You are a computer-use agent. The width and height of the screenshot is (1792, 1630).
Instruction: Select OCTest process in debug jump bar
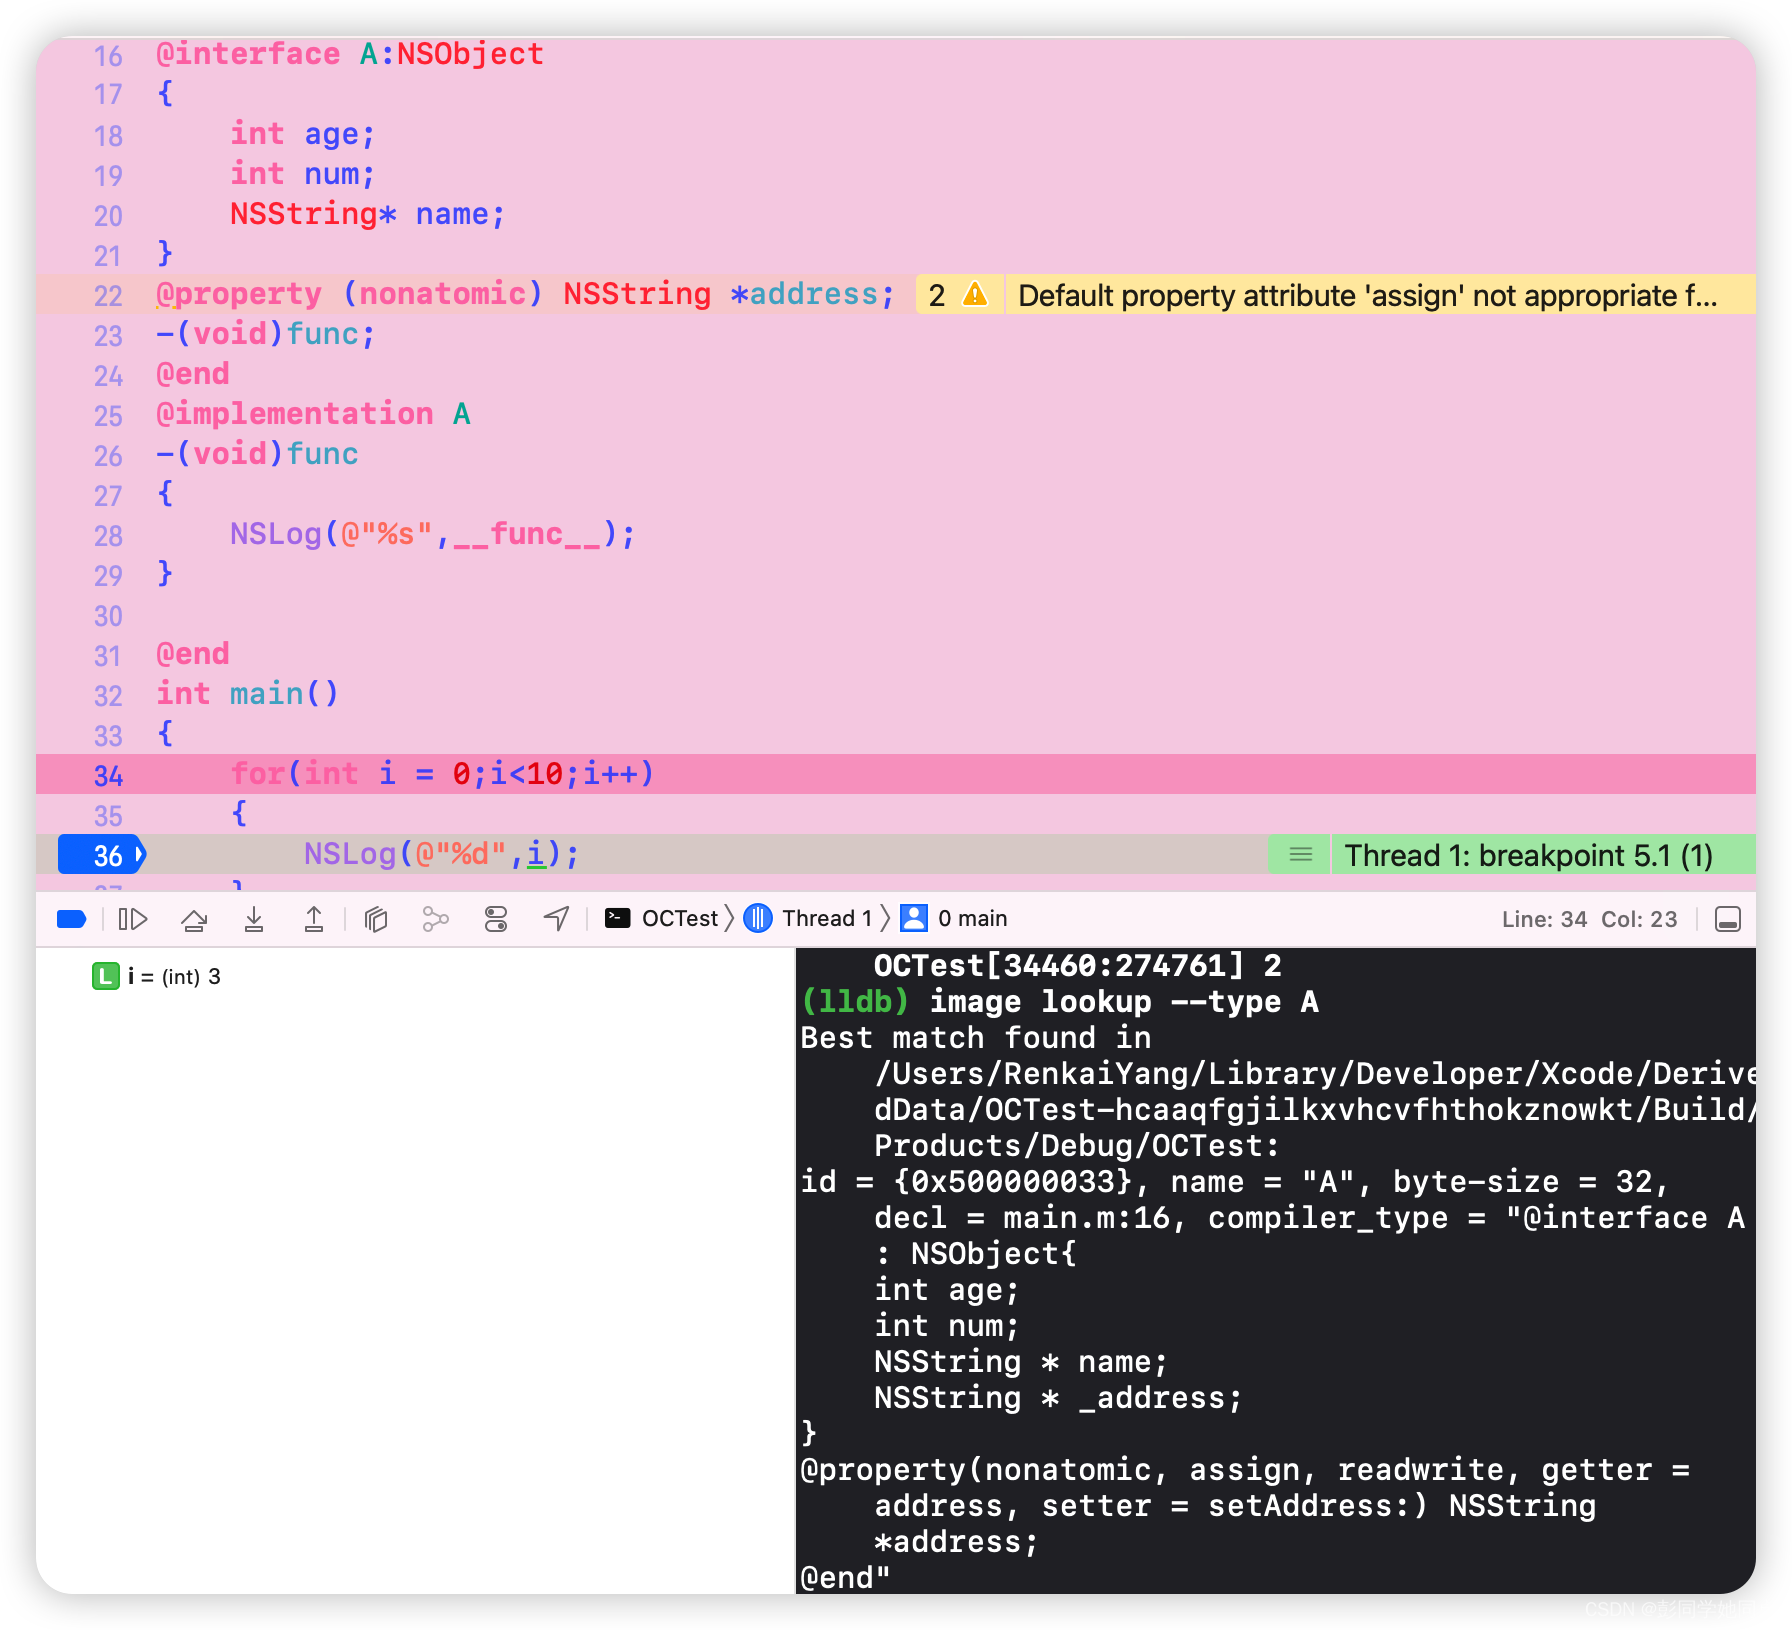click(662, 918)
